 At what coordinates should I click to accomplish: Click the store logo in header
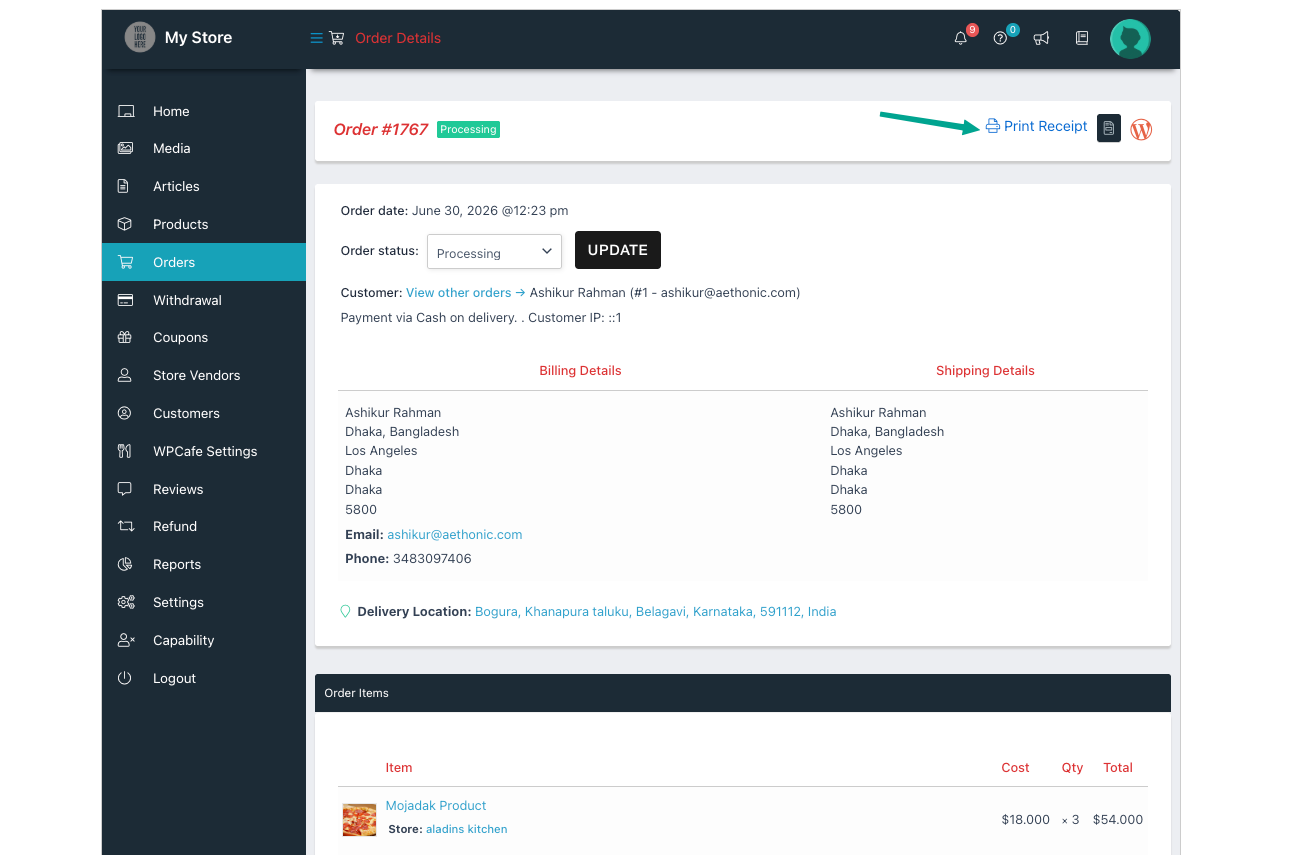(140, 37)
